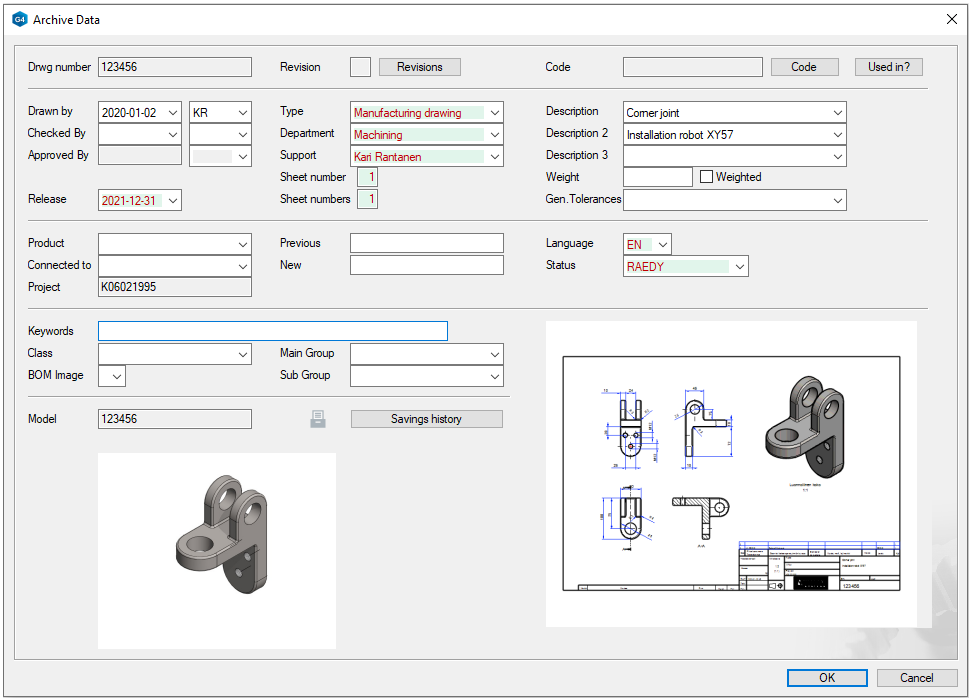Confirm with the OK button
Screen dimensions: 972x700
pos(826,677)
